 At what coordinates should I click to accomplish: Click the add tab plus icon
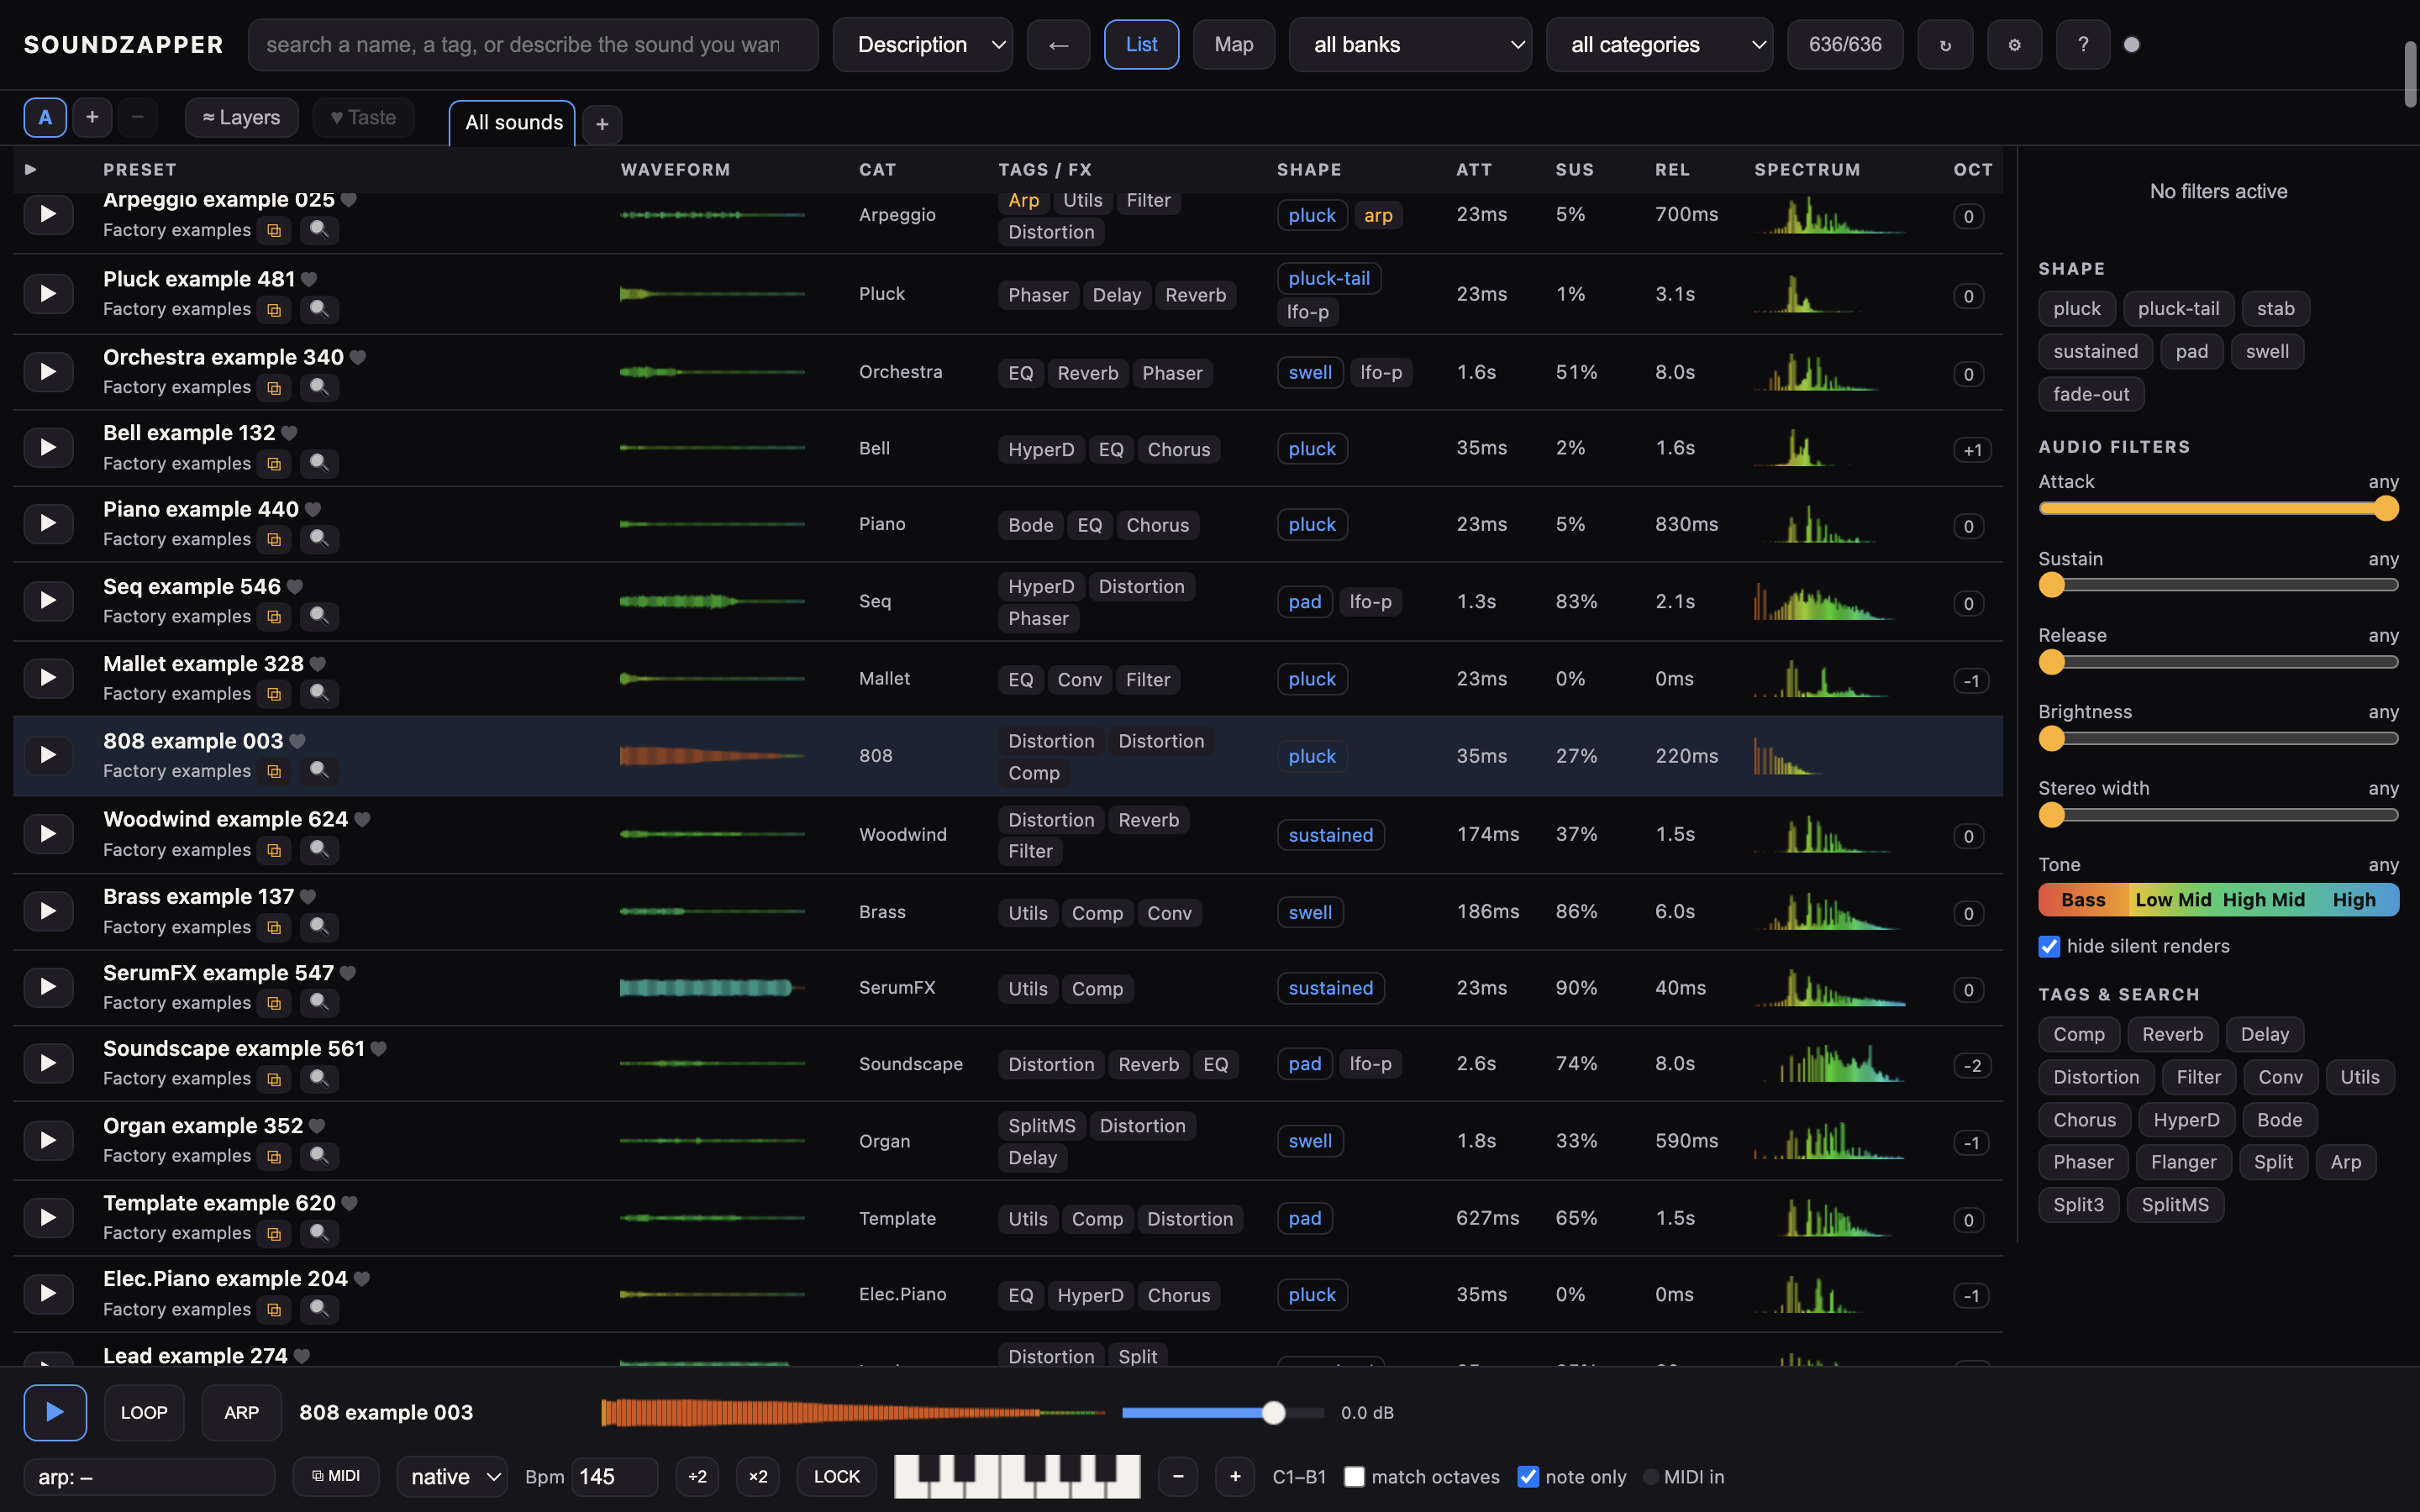point(602,124)
